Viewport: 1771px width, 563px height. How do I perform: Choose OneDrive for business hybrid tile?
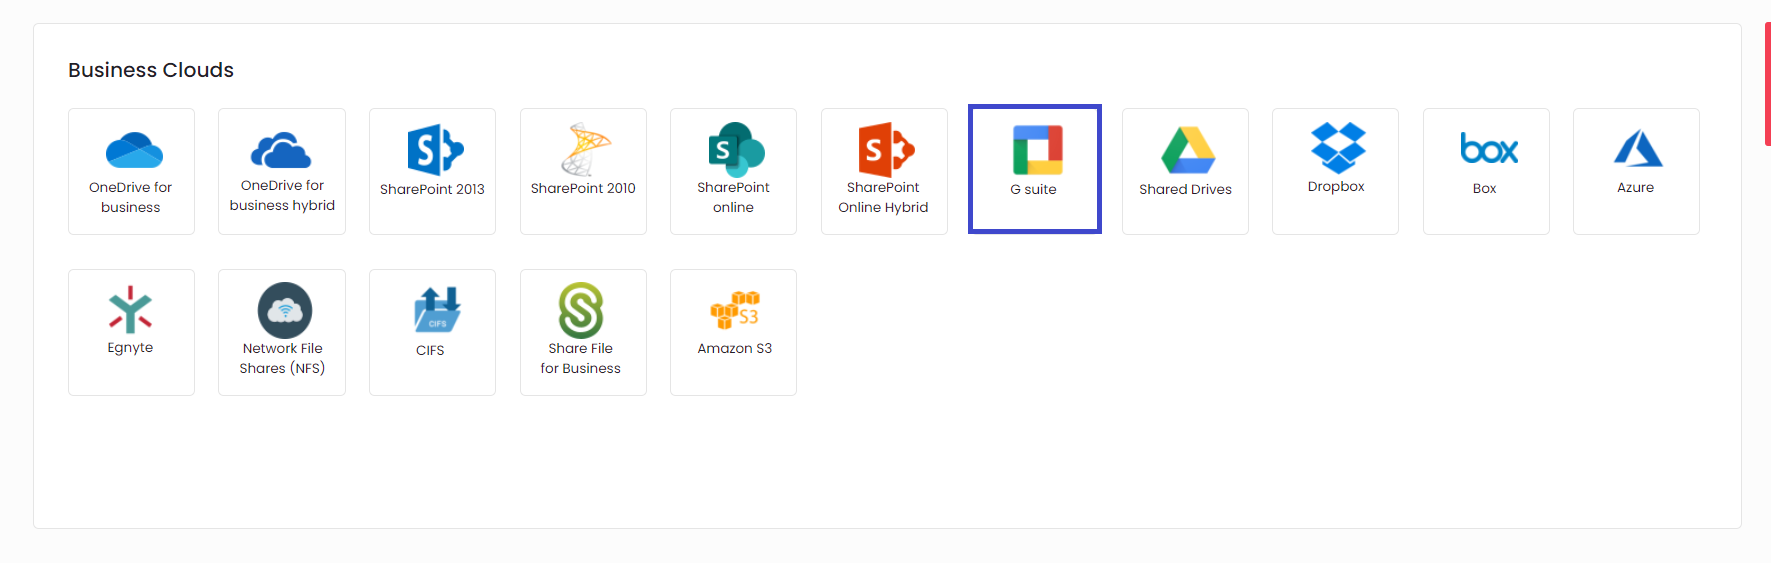[x=282, y=171]
